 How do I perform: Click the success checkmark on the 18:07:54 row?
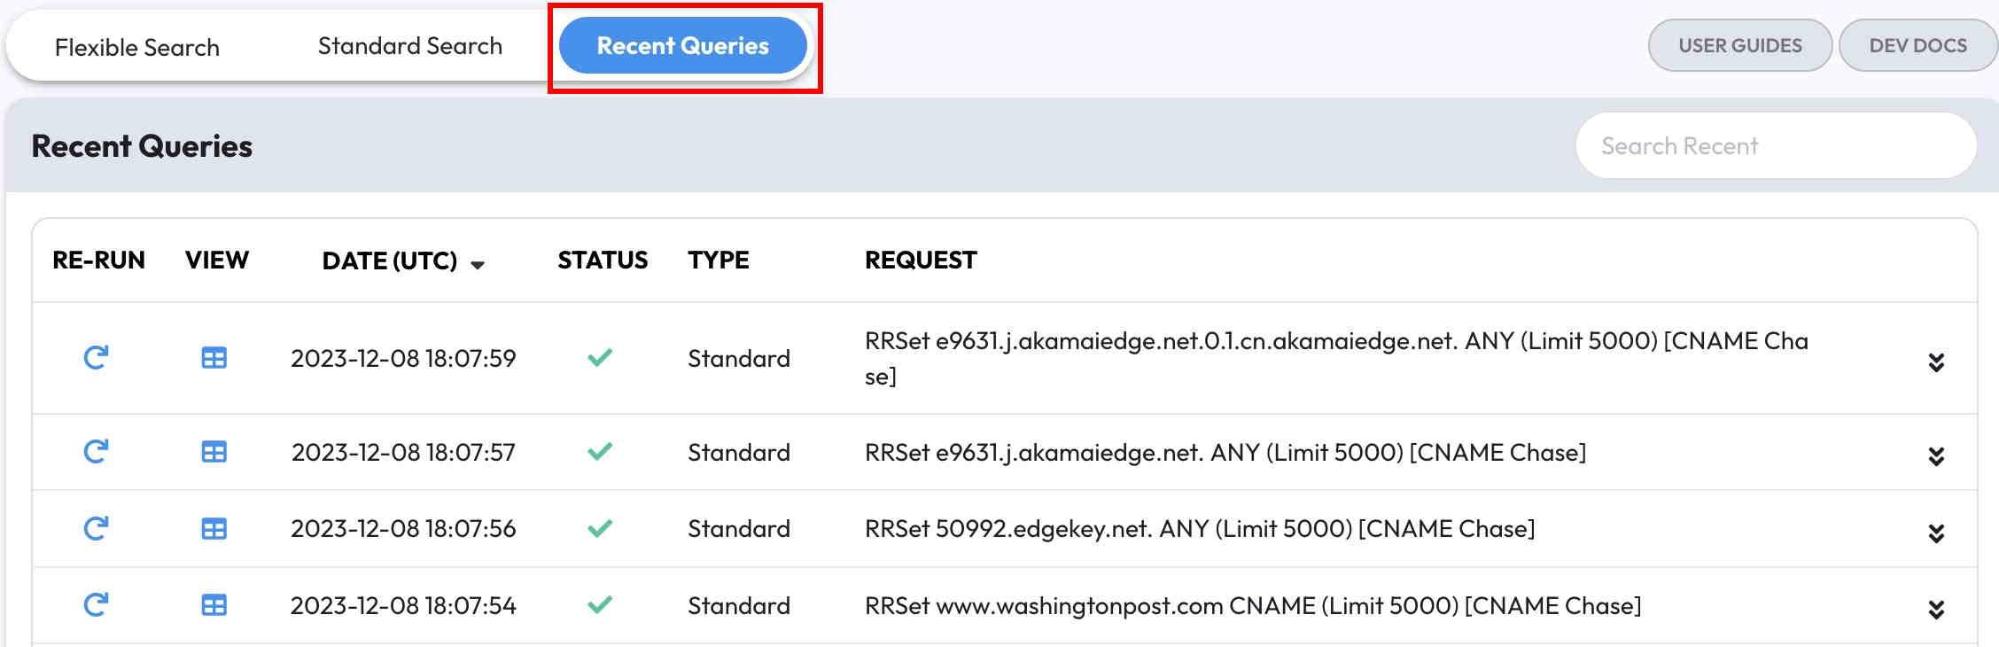pyautogui.click(x=600, y=604)
